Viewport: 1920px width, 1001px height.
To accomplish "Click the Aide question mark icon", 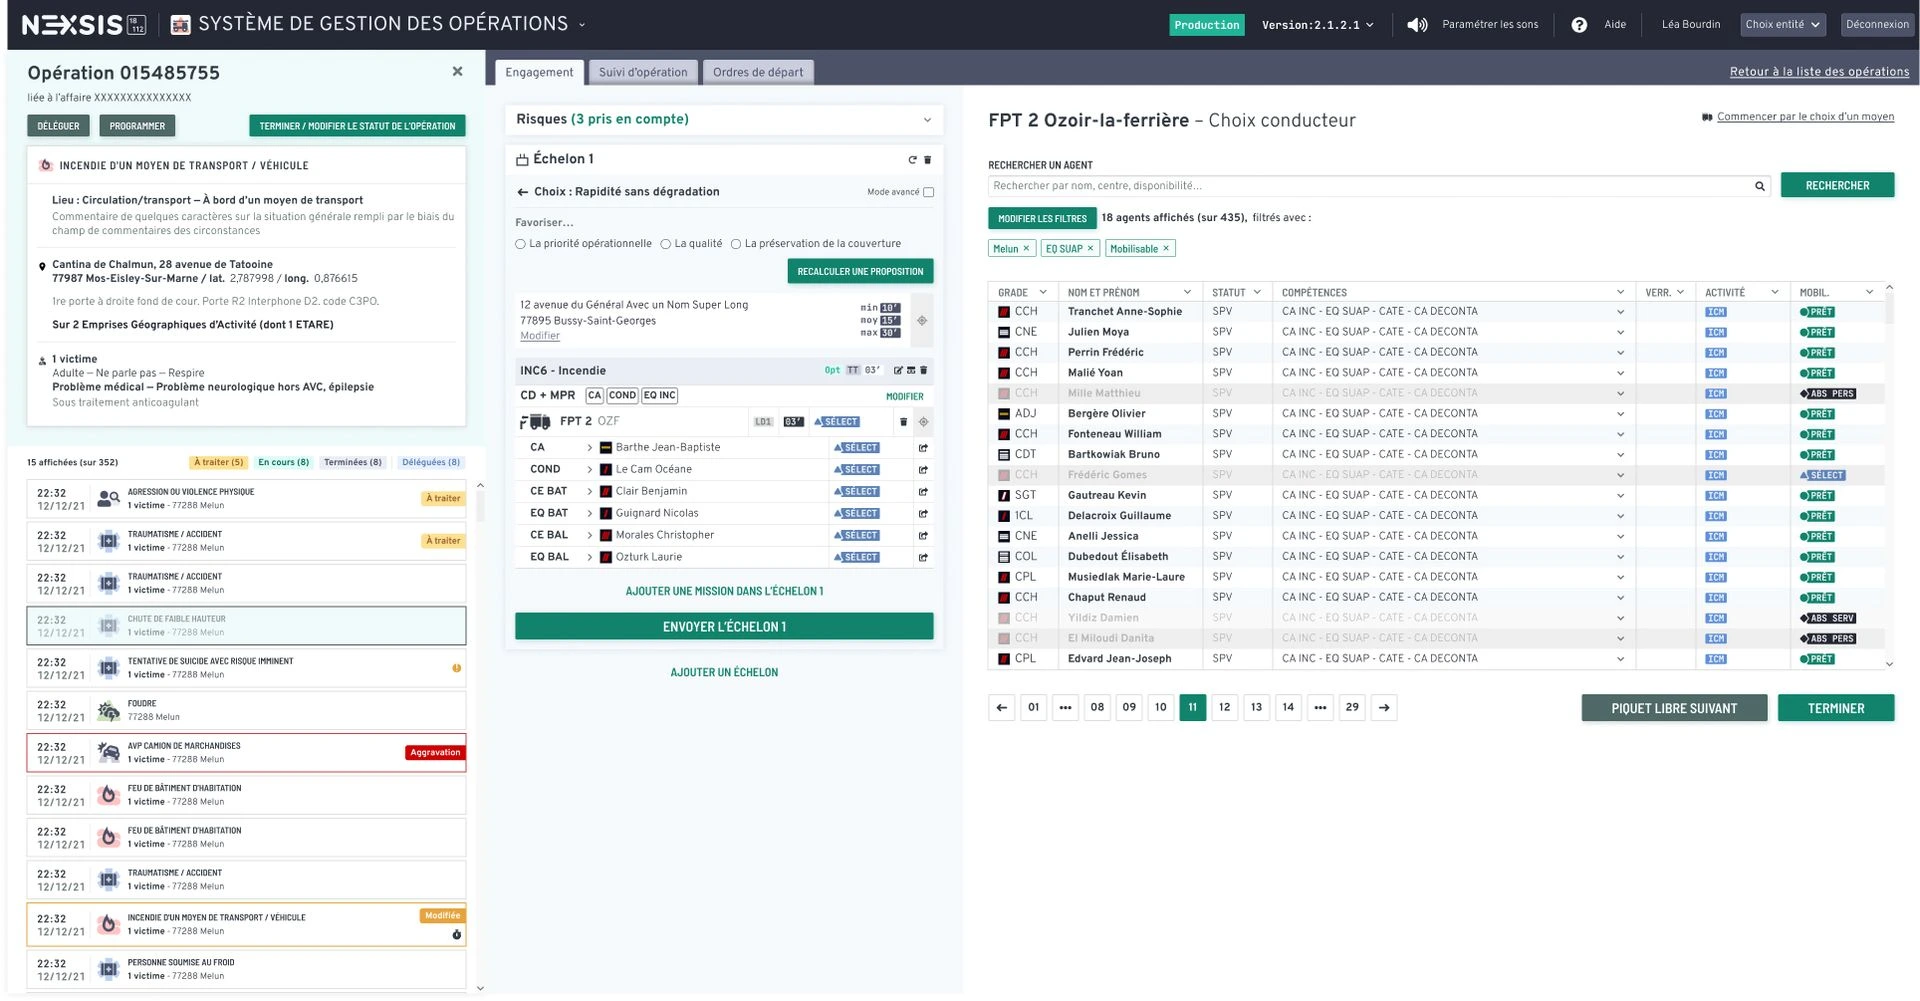I will (1579, 25).
